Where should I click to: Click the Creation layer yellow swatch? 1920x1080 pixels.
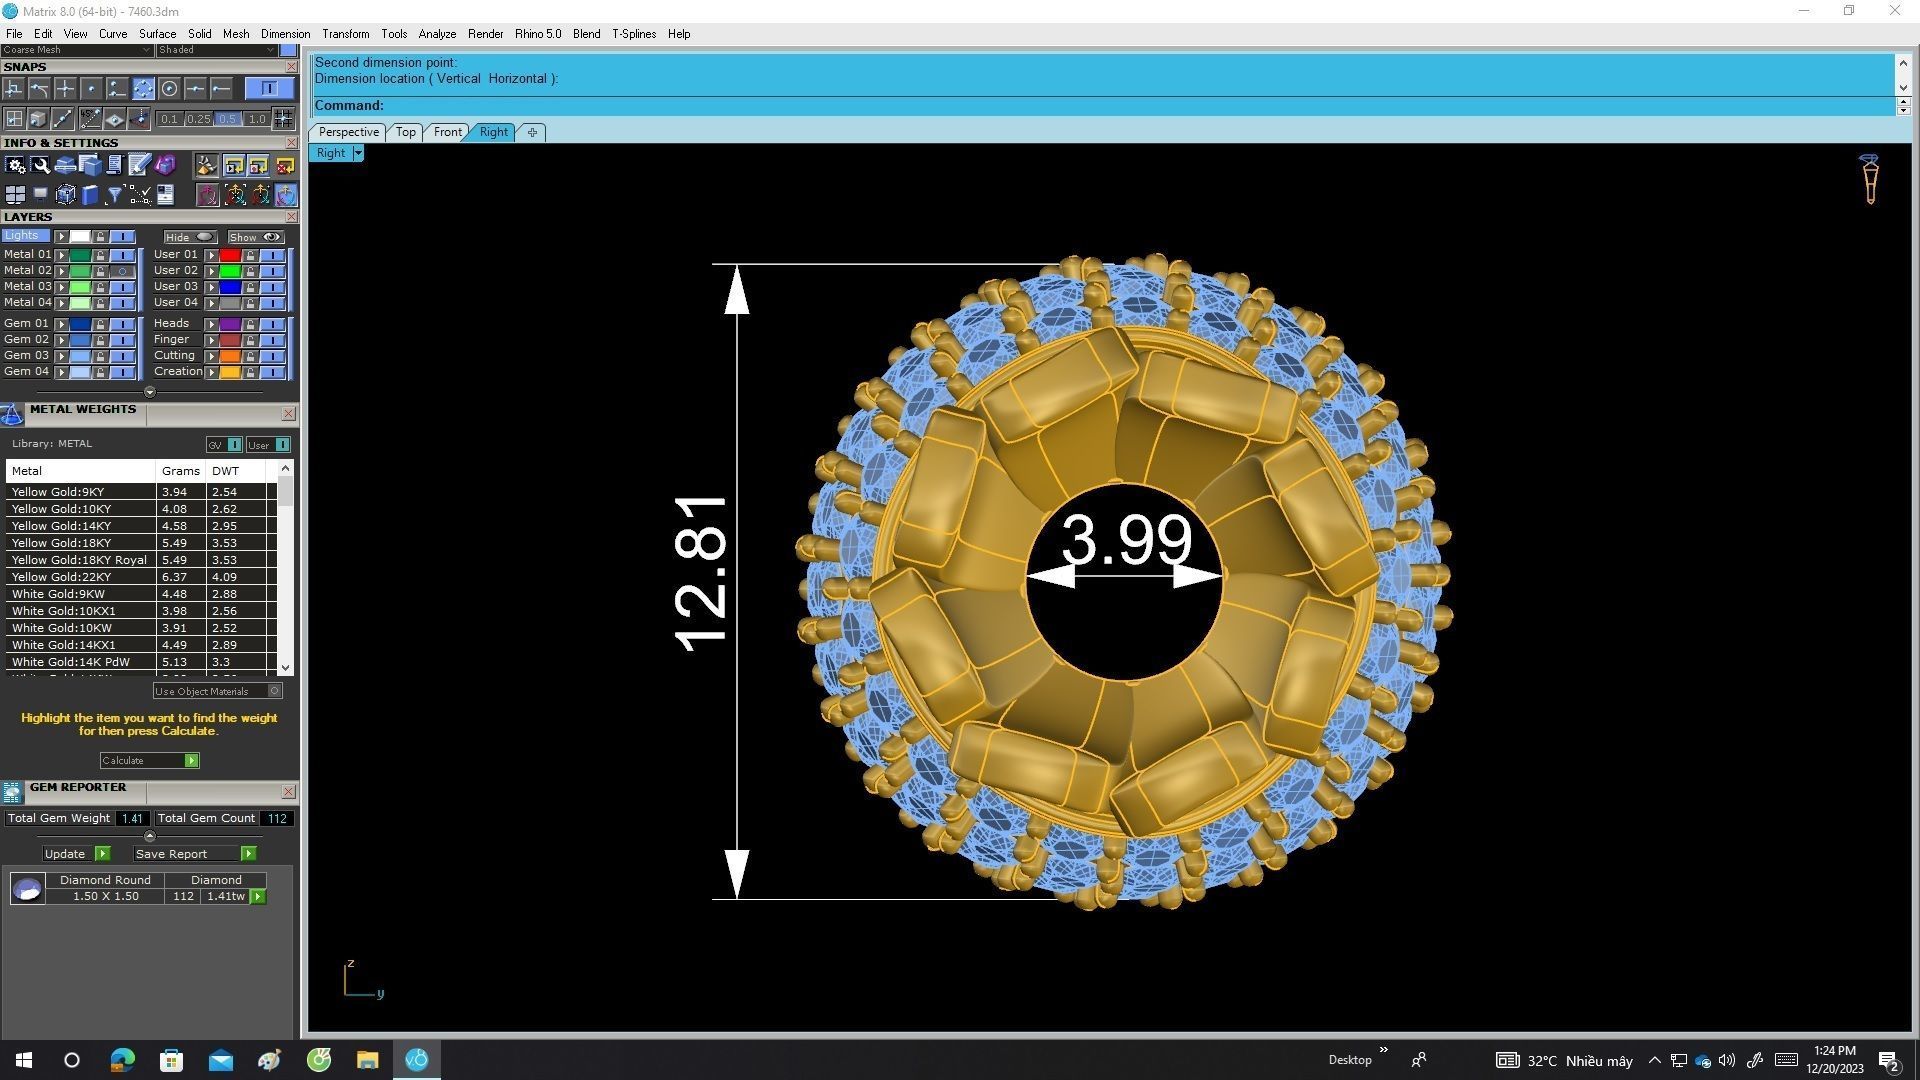coord(230,372)
